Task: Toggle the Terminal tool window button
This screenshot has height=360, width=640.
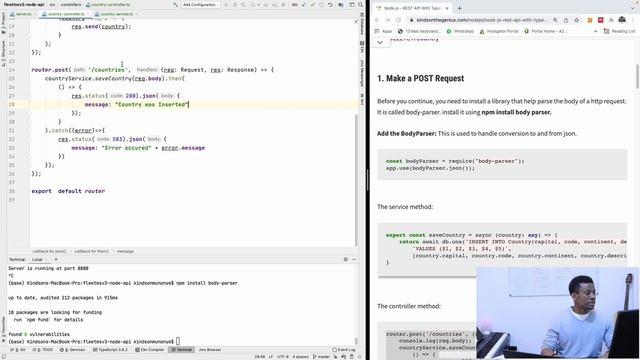Action: tap(182, 350)
